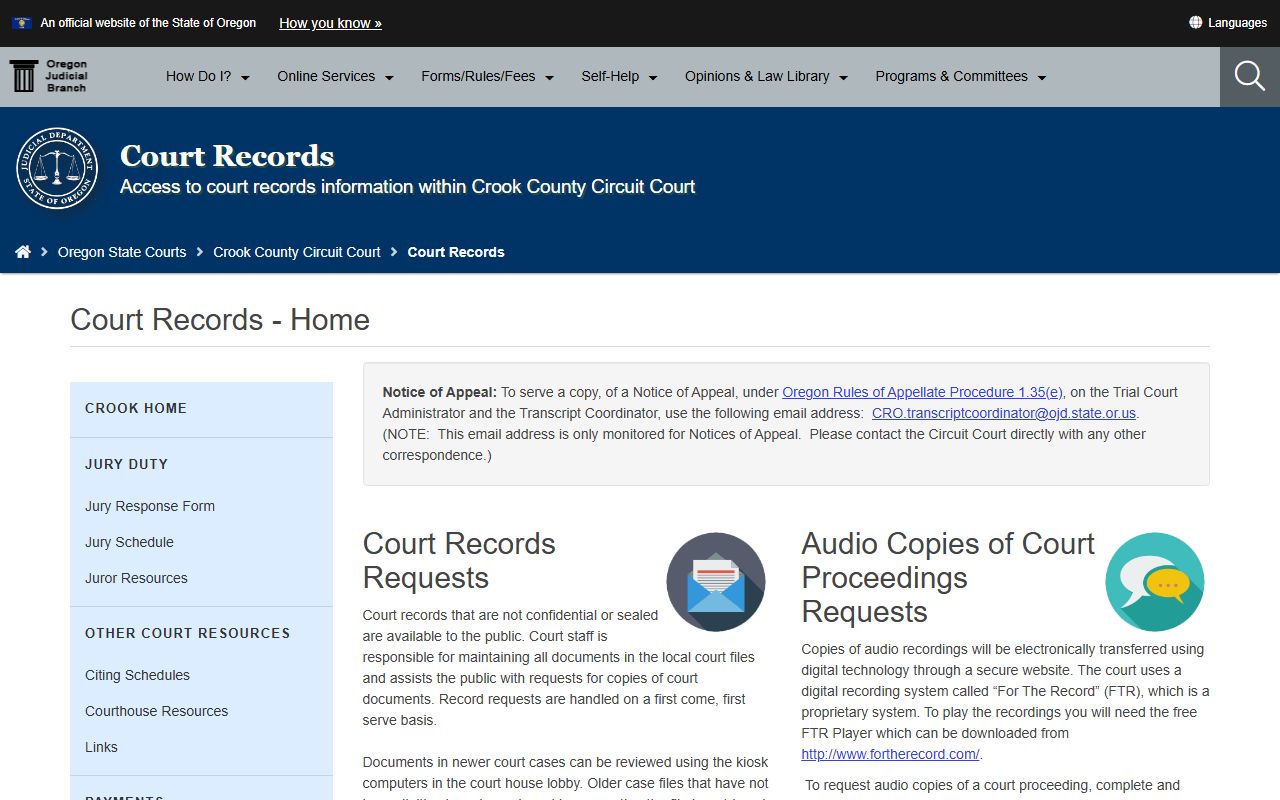Open Jury Schedule sidebar link
The height and width of the screenshot is (800, 1280).
coord(129,542)
